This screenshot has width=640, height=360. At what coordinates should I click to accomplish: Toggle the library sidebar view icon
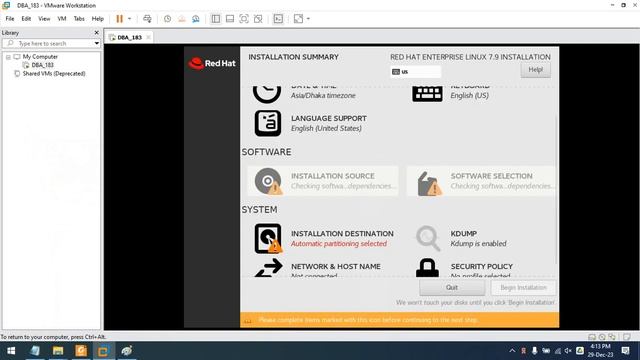(216, 19)
